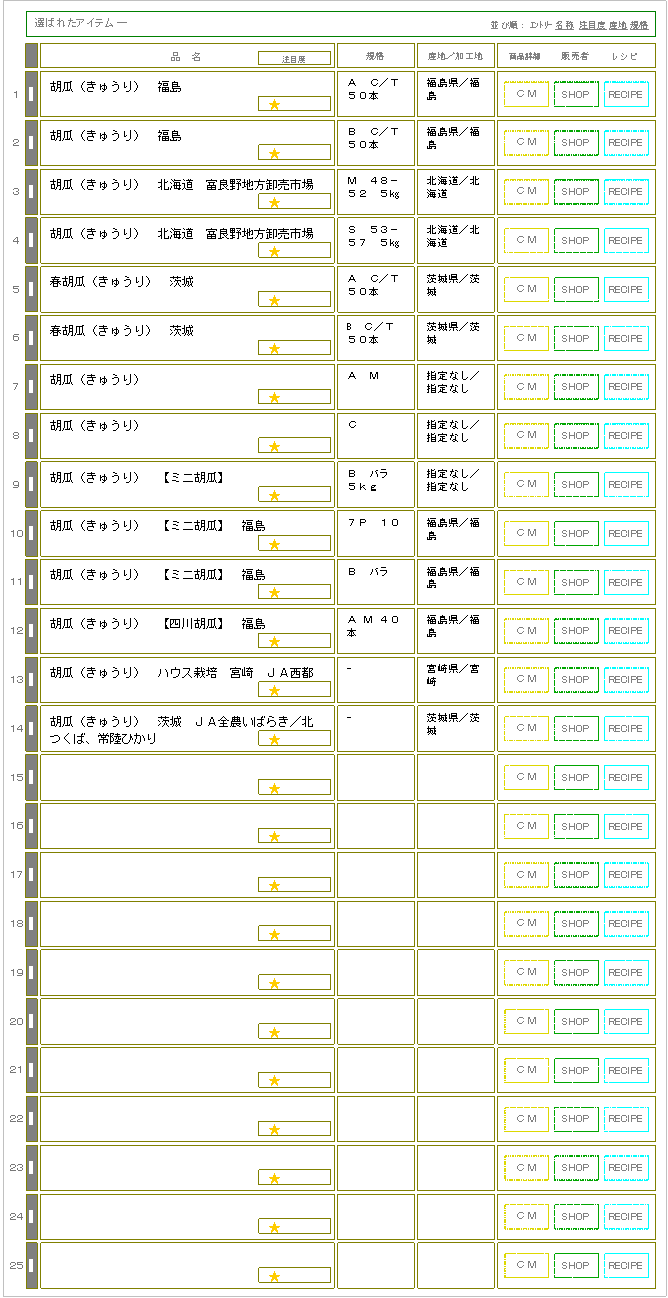The height and width of the screenshot is (1298, 668).
Task: Open RECIPE for row 3 Hokkaido cucumber
Action: pos(626,192)
